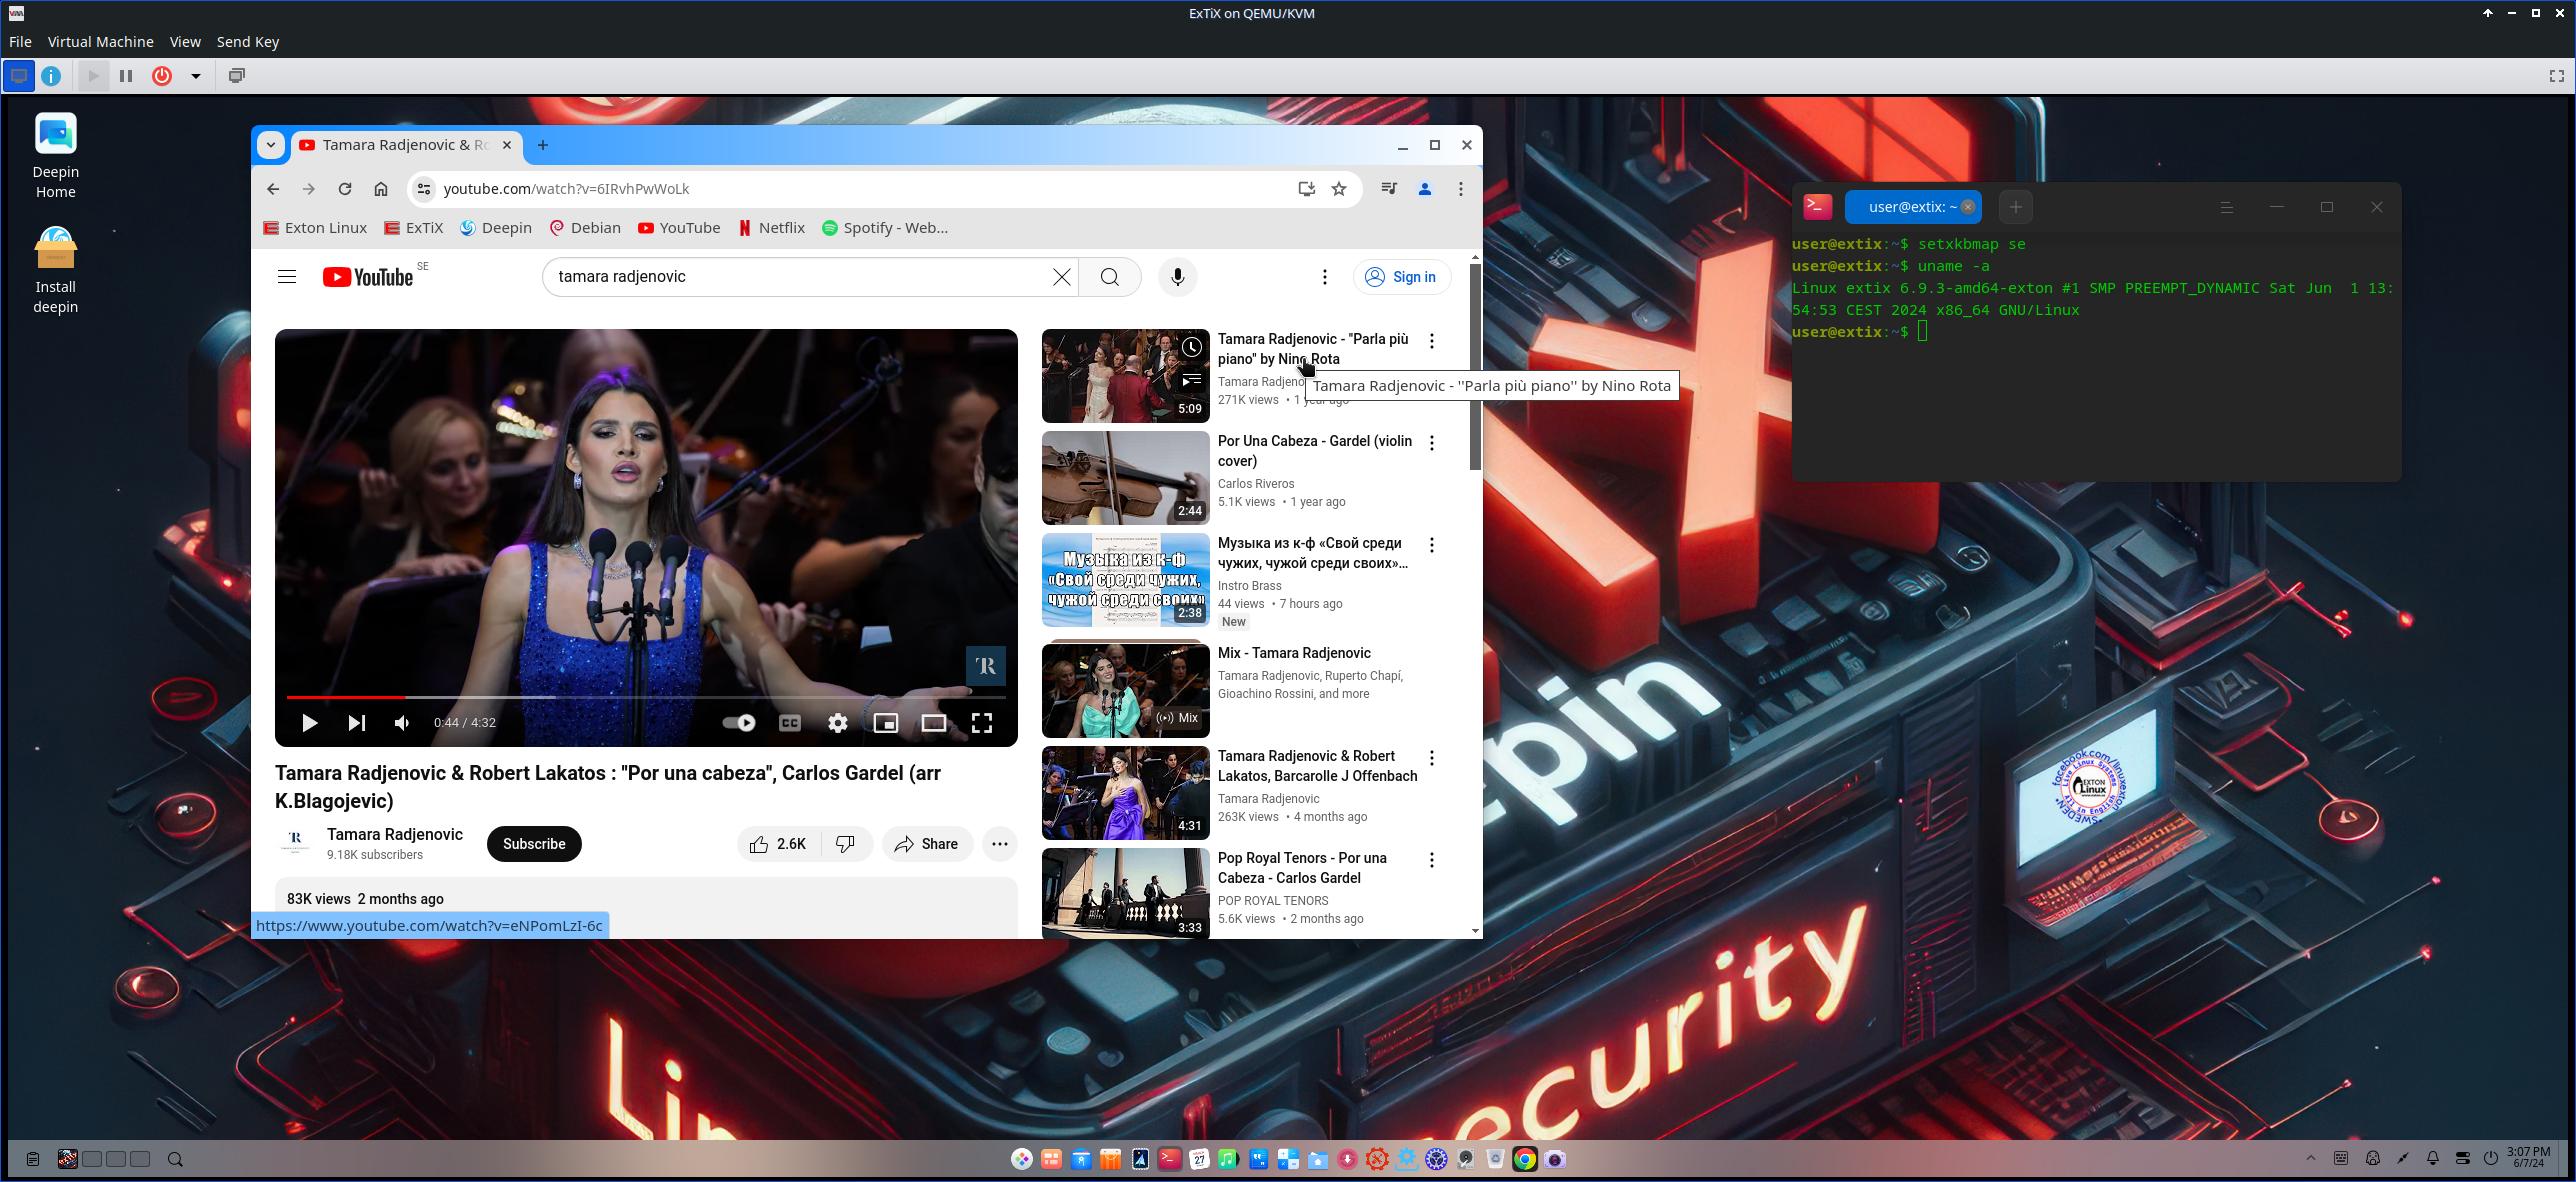The image size is (2576, 1182).
Task: Open options for Pop Royal Tenors video
Action: pyautogui.click(x=1432, y=860)
